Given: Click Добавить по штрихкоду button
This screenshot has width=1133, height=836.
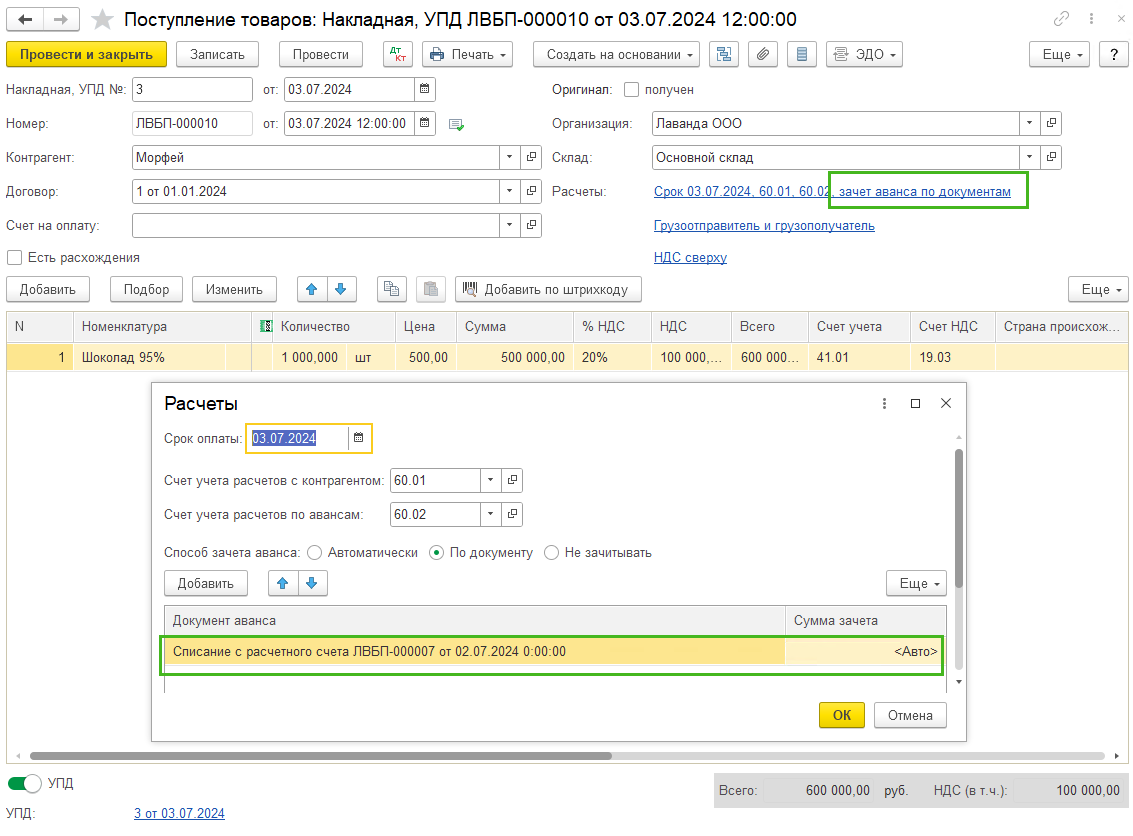Looking at the screenshot, I should (548, 289).
